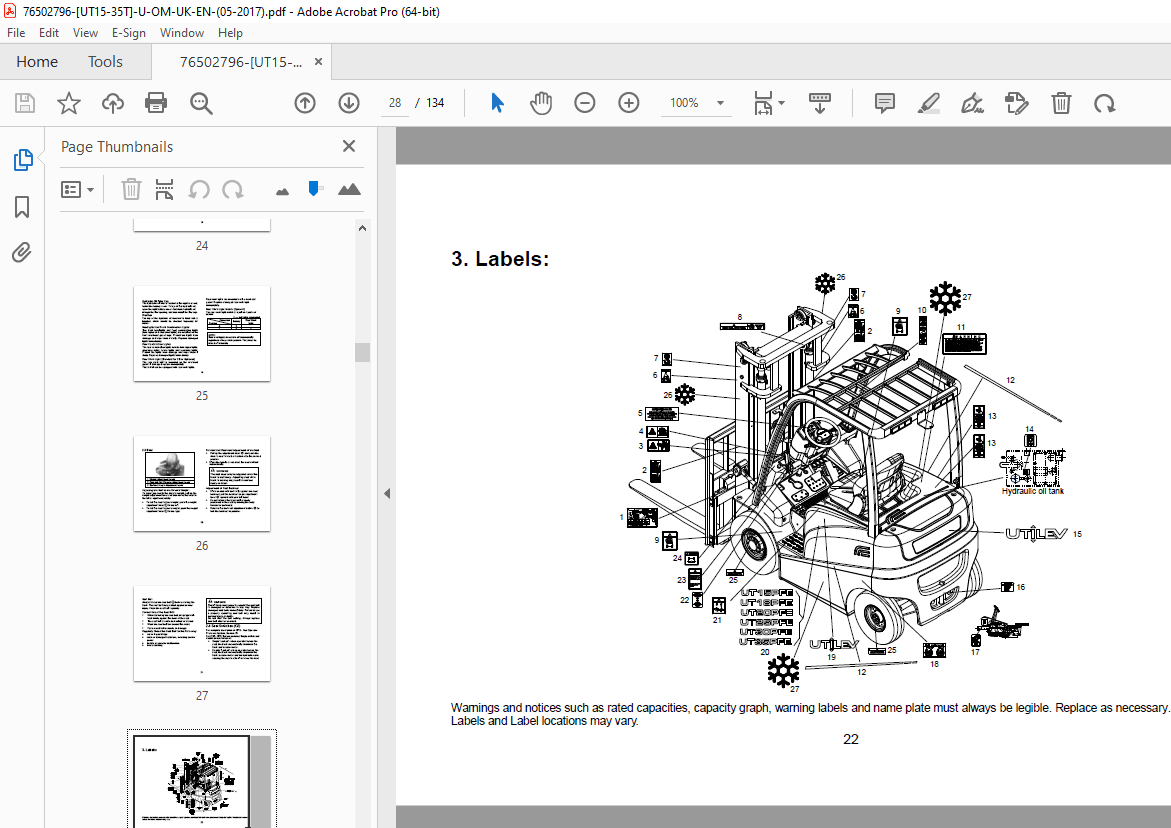The image size is (1171, 828).
Task: Open the E-Sign menu
Action: 129,32
